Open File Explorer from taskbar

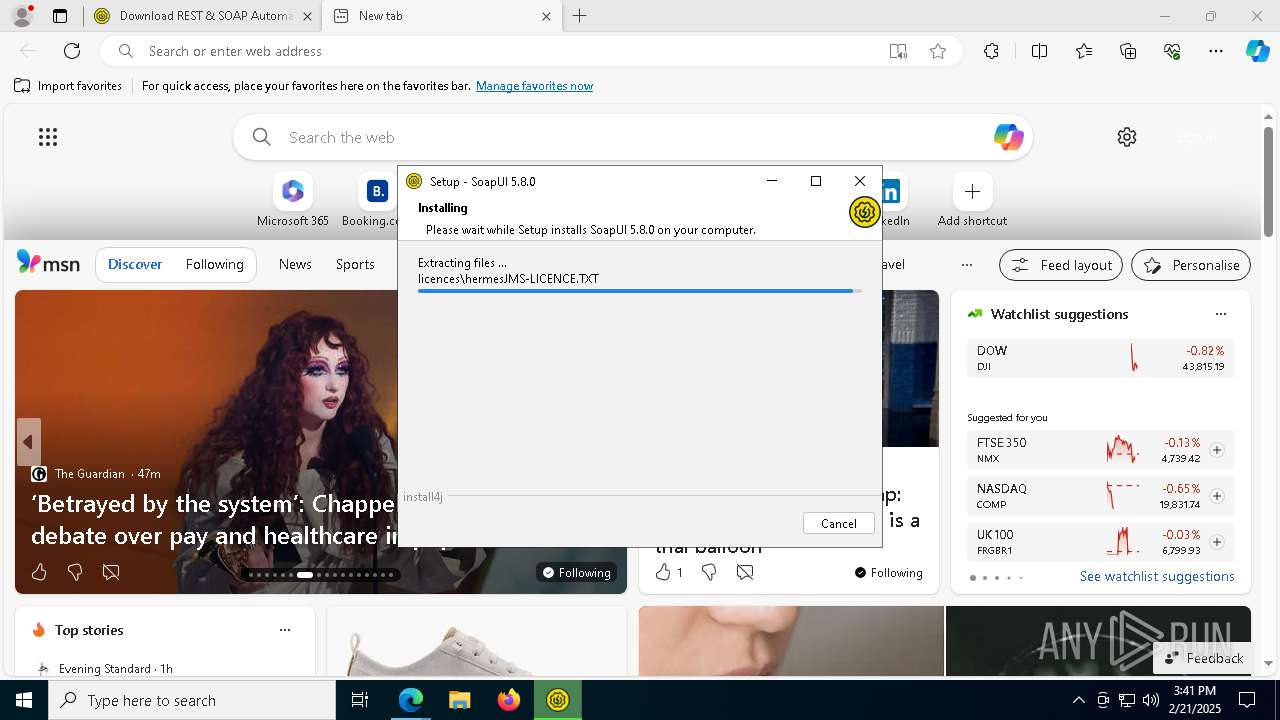(460, 700)
